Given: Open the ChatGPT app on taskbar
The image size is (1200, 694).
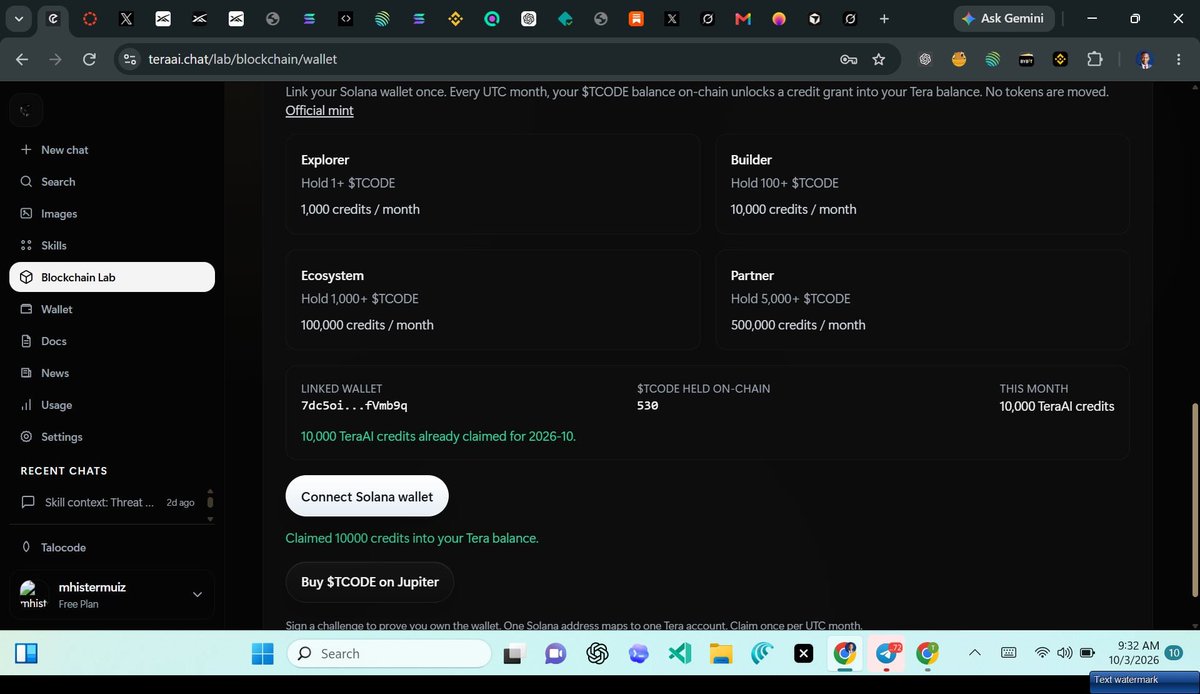Looking at the screenshot, I should click(598, 653).
